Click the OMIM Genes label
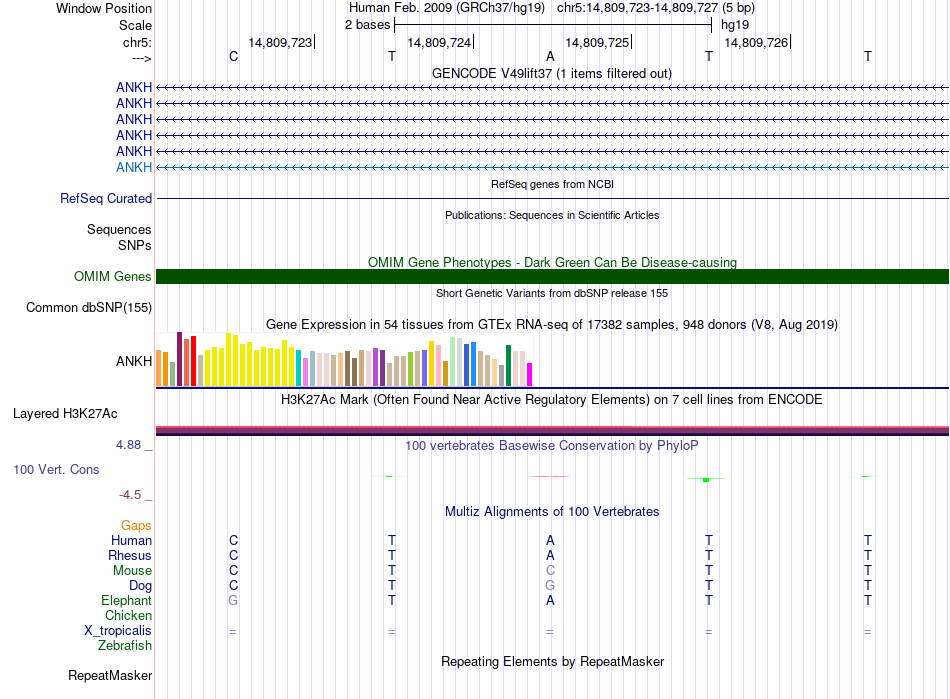The width and height of the screenshot is (950, 699). pos(113,276)
